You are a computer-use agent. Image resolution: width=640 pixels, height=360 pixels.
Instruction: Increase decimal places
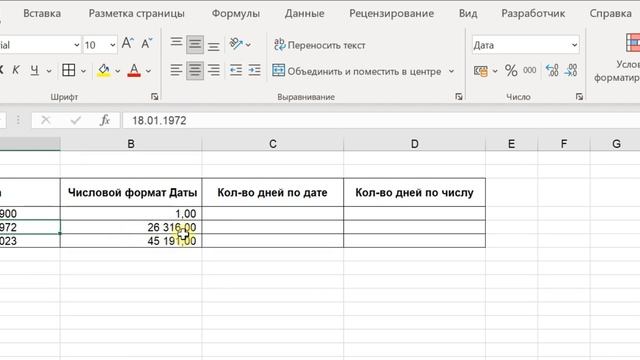tap(552, 71)
